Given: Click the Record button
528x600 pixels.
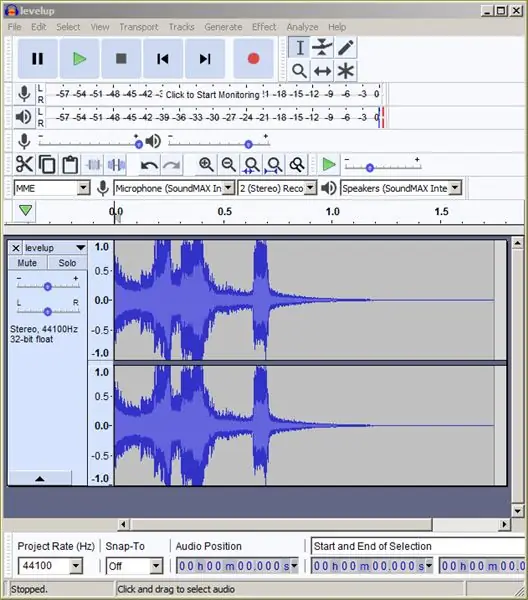Looking at the screenshot, I should (253, 59).
